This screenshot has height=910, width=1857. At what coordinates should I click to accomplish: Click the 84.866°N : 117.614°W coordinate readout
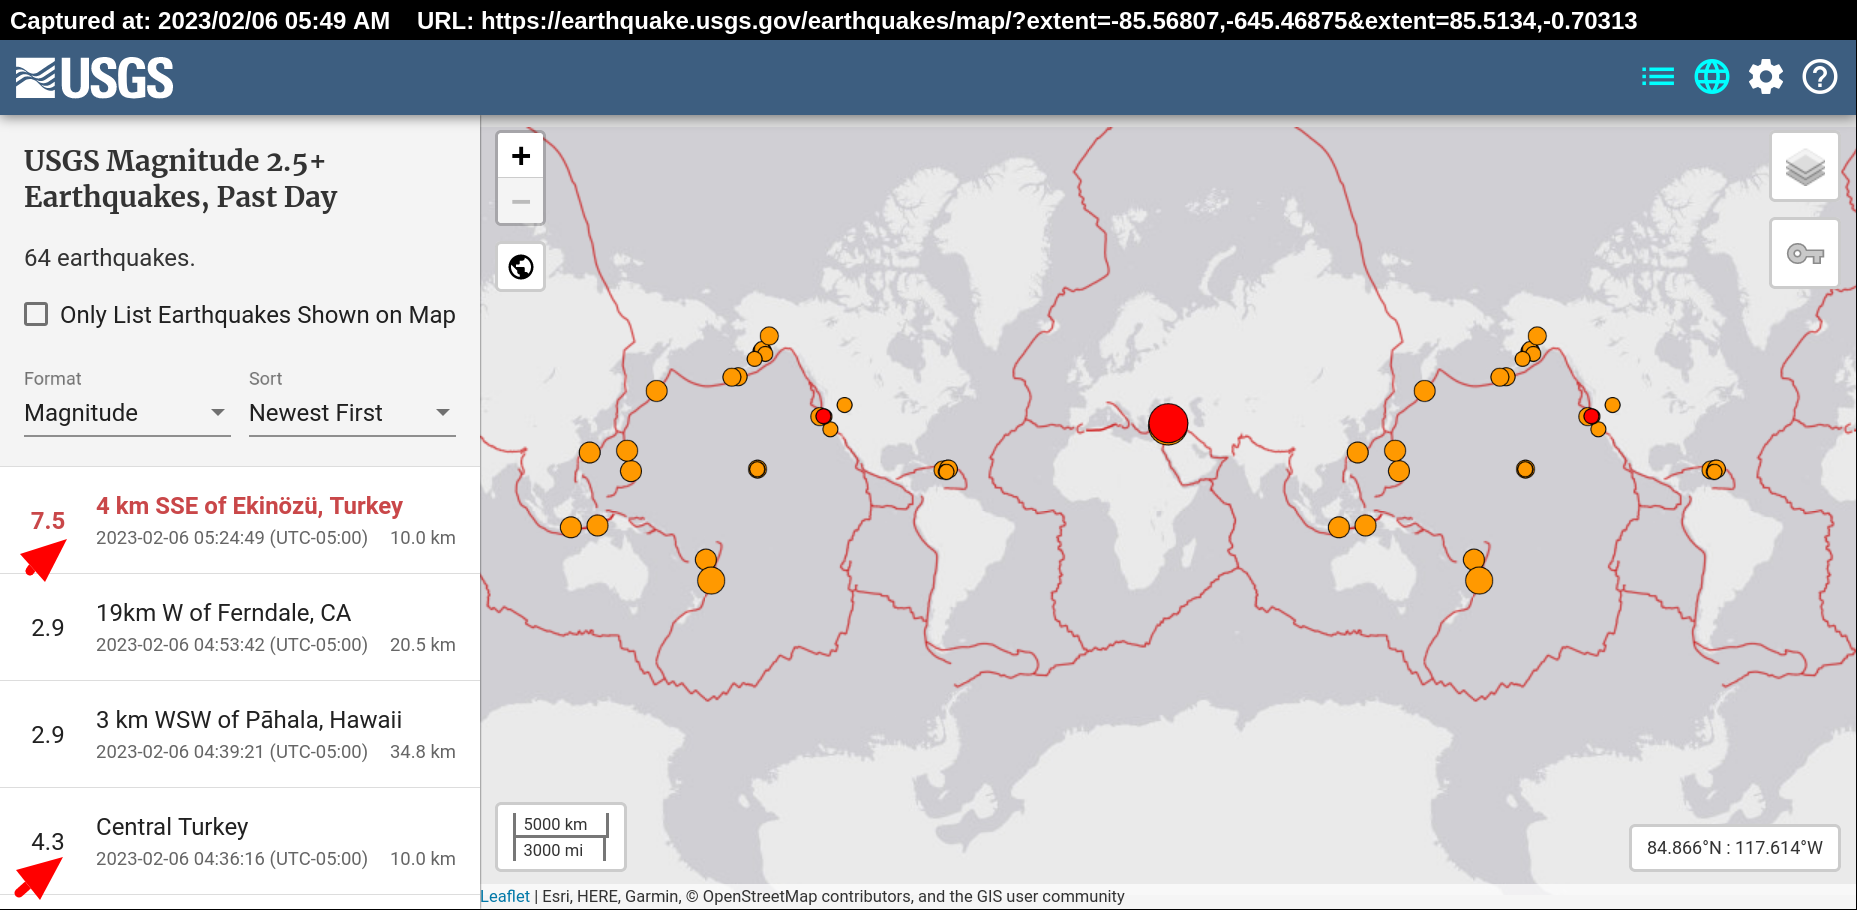[x=1735, y=848]
